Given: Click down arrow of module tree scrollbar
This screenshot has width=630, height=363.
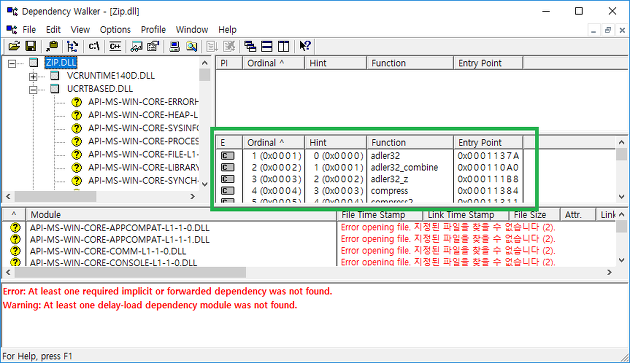Looking at the screenshot, I should click(205, 184).
